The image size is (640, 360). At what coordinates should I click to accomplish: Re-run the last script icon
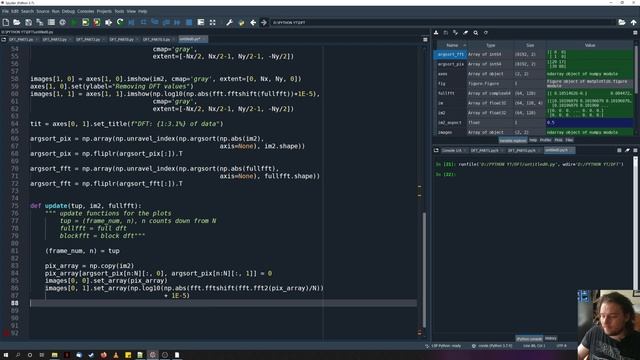point(120,22)
